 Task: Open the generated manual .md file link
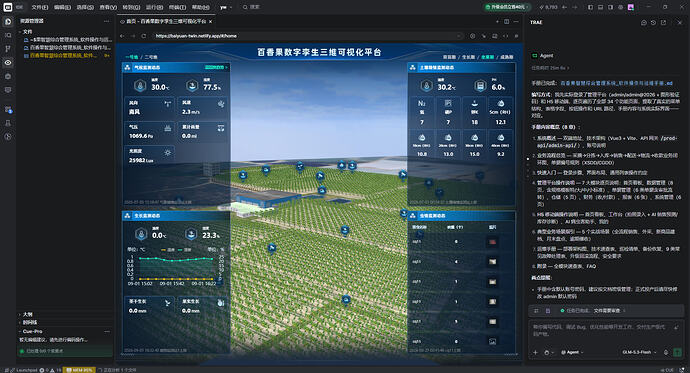616,83
